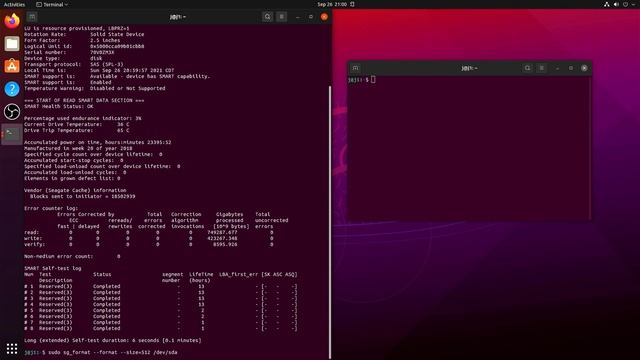The image size is (640, 360).
Task: Open the Terminal app menu in top bar
Action: [52, 4]
